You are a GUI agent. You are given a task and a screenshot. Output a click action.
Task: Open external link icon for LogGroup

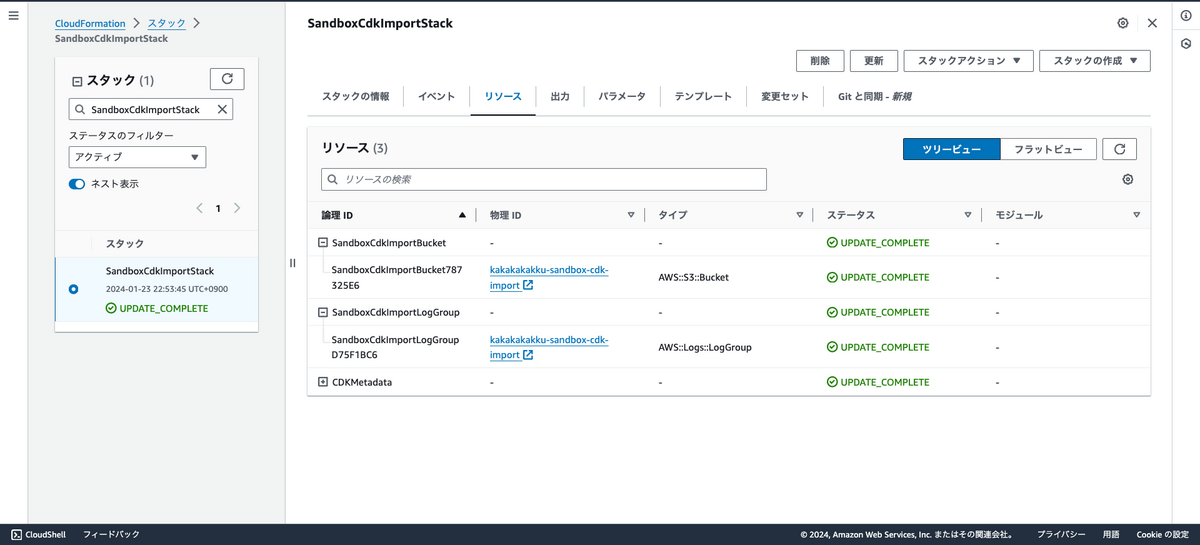[528, 355]
